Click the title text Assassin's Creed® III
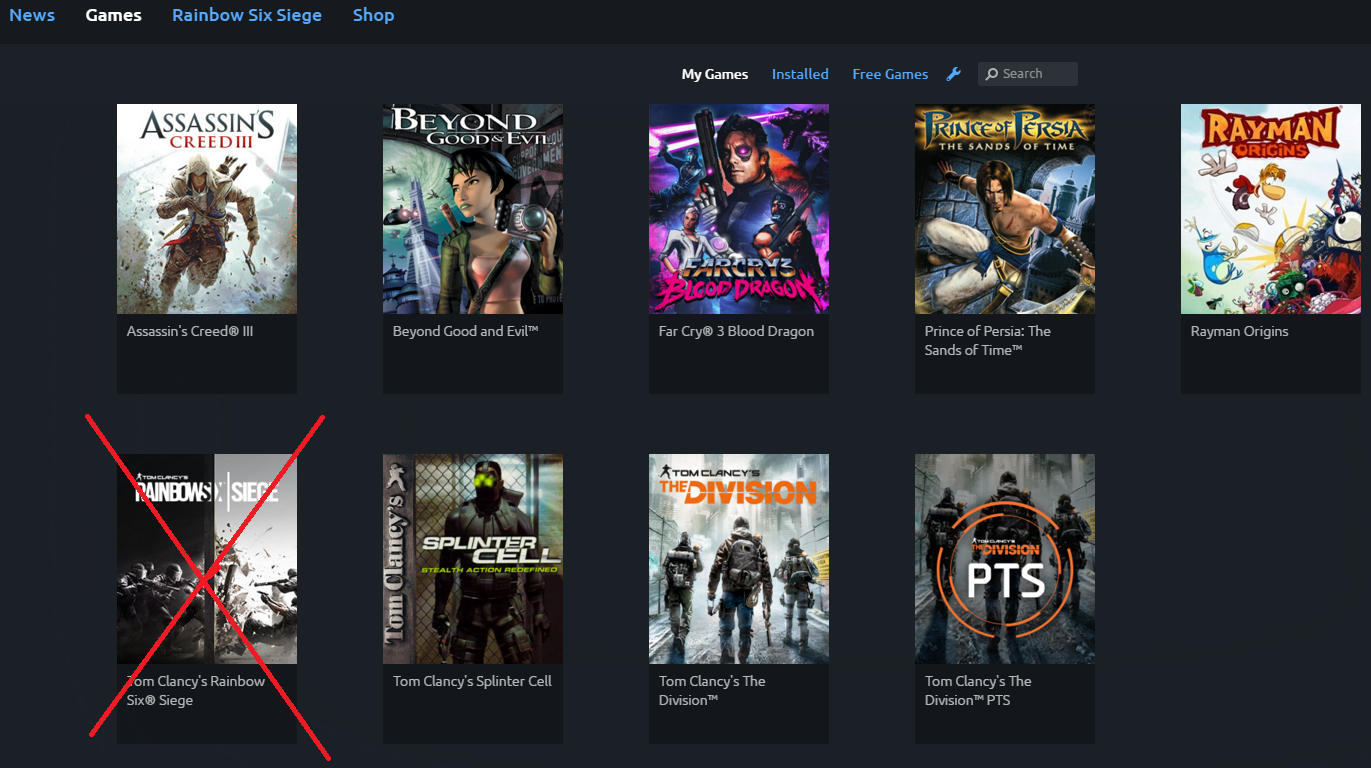Viewport: 1371px width, 768px height. point(190,331)
